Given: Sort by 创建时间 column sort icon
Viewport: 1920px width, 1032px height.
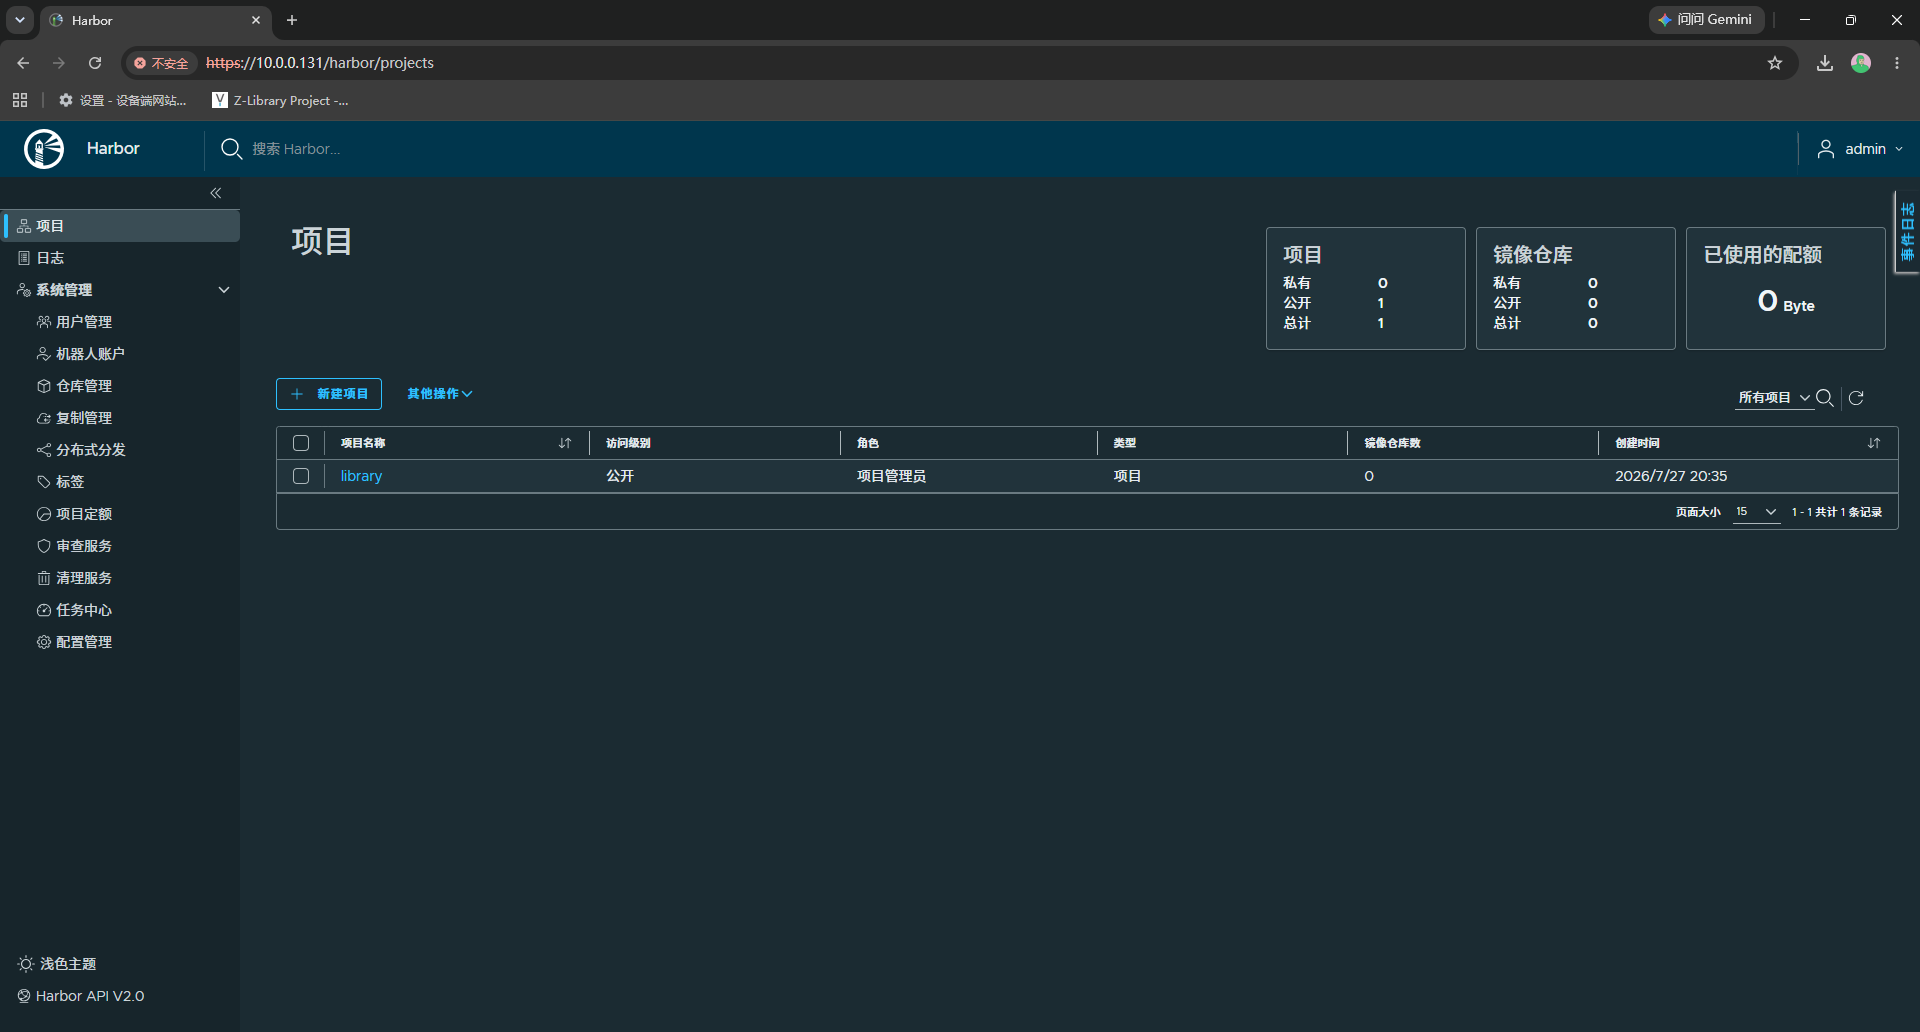Looking at the screenshot, I should pyautogui.click(x=1874, y=443).
